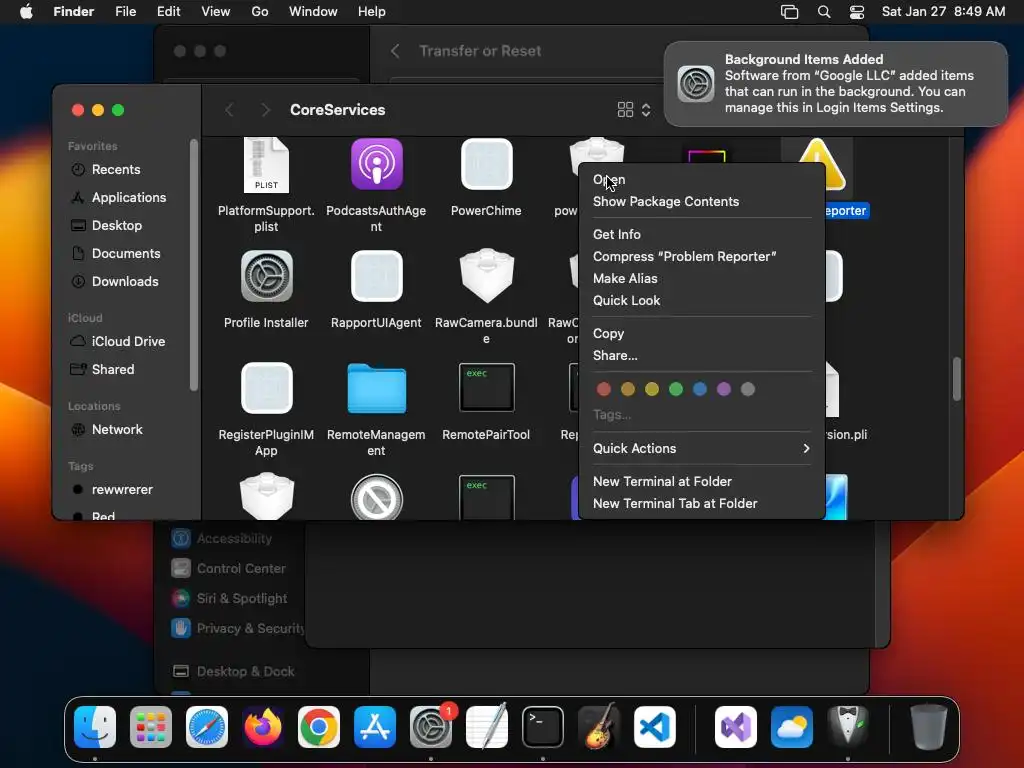Open Control Center from the menu bar

[857, 12]
